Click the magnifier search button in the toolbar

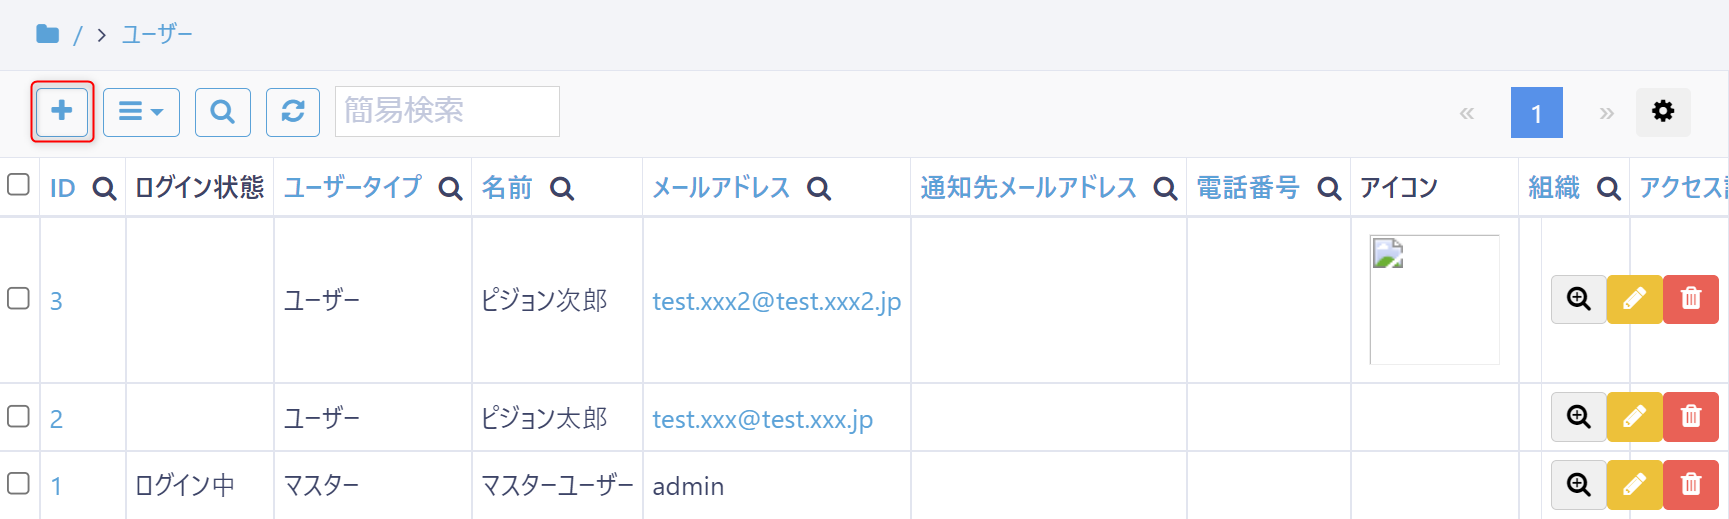click(223, 111)
